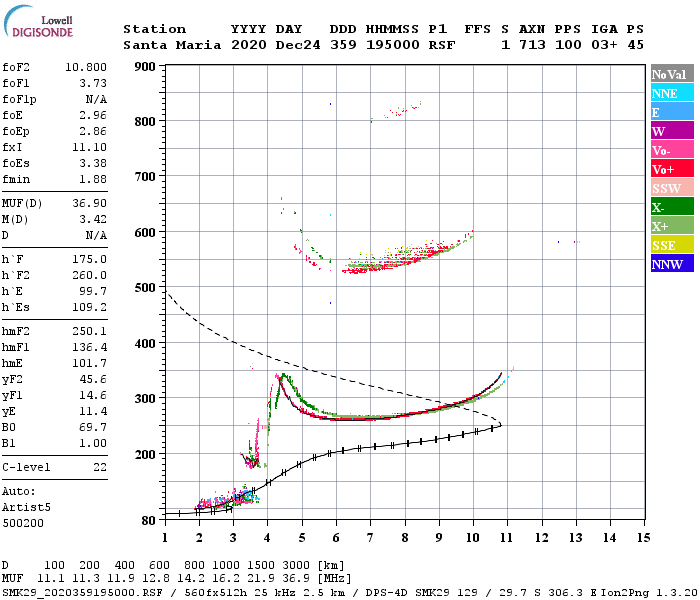Click the hmF2 value 250.1

coord(89,331)
